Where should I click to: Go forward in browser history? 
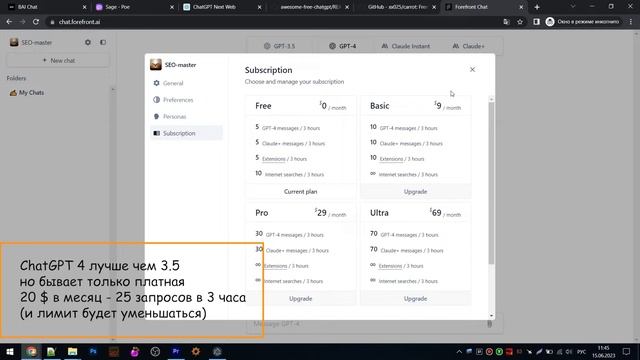(x=22, y=22)
